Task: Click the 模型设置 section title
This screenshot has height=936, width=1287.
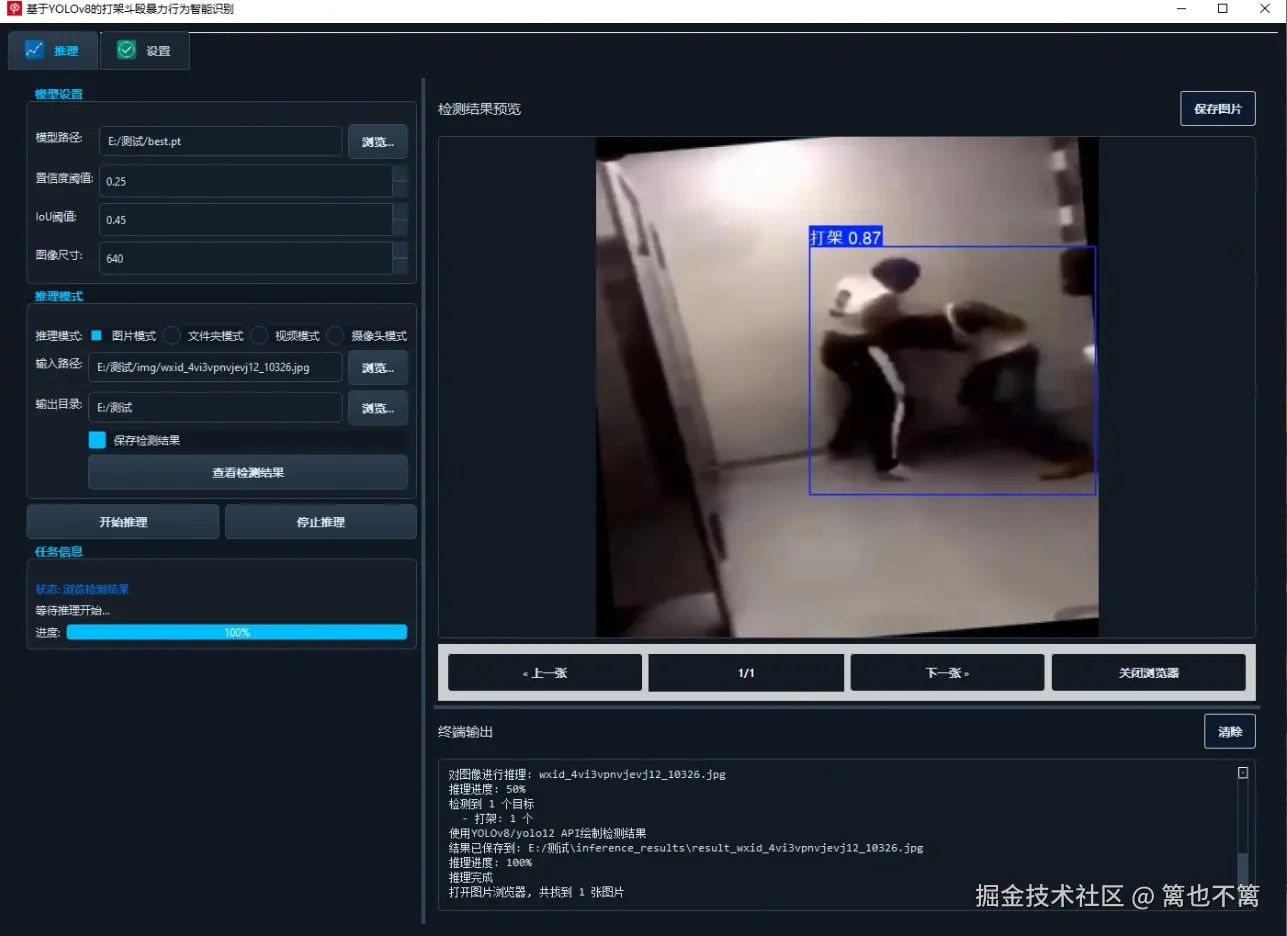Action: (59, 95)
